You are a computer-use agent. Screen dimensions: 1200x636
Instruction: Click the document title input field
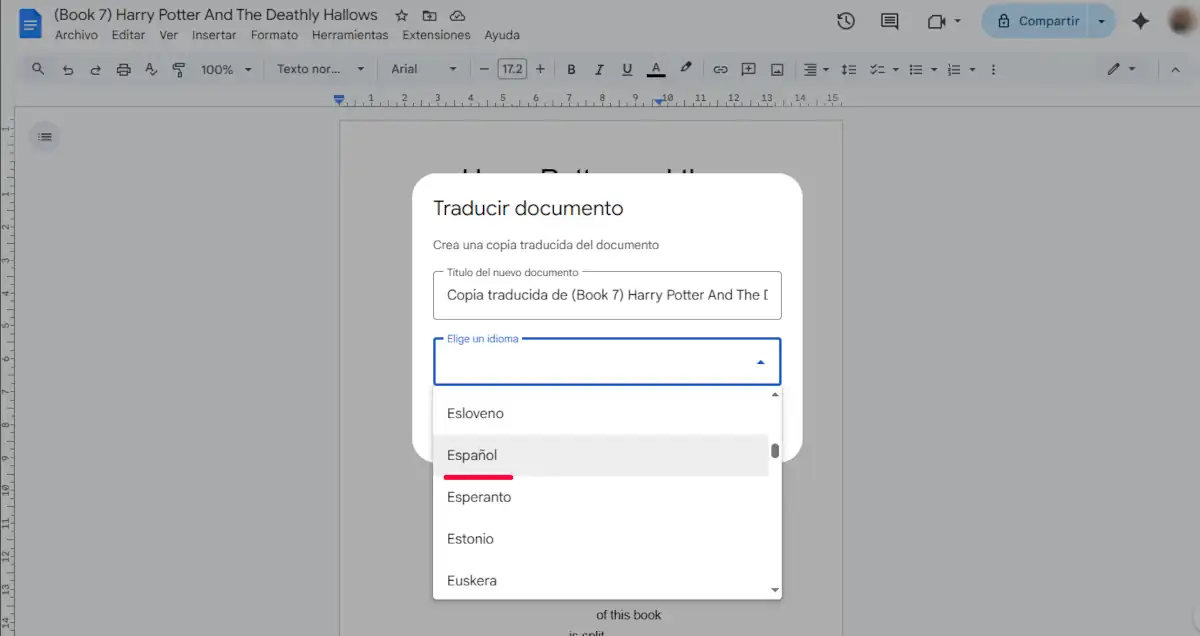click(606, 295)
